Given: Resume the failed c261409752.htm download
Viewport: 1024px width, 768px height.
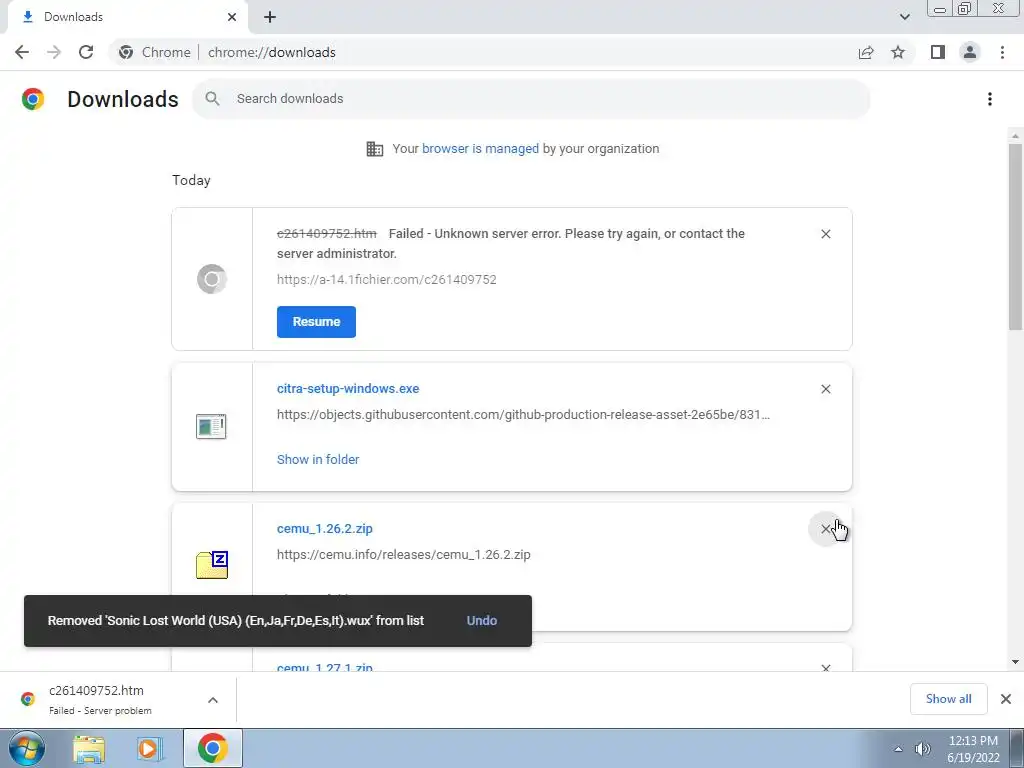Looking at the screenshot, I should (316, 322).
